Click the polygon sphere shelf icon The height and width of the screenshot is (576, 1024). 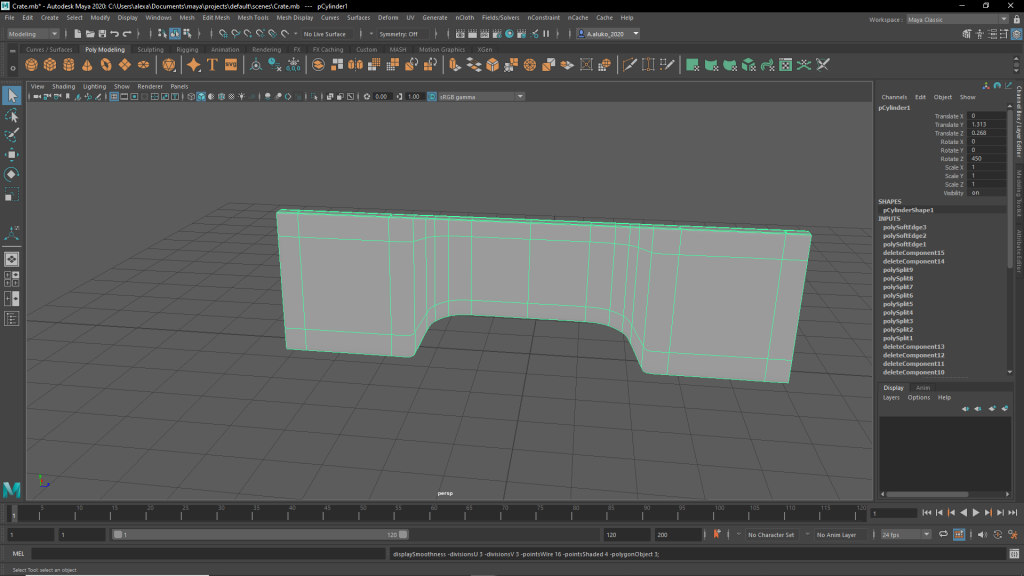tap(31, 65)
